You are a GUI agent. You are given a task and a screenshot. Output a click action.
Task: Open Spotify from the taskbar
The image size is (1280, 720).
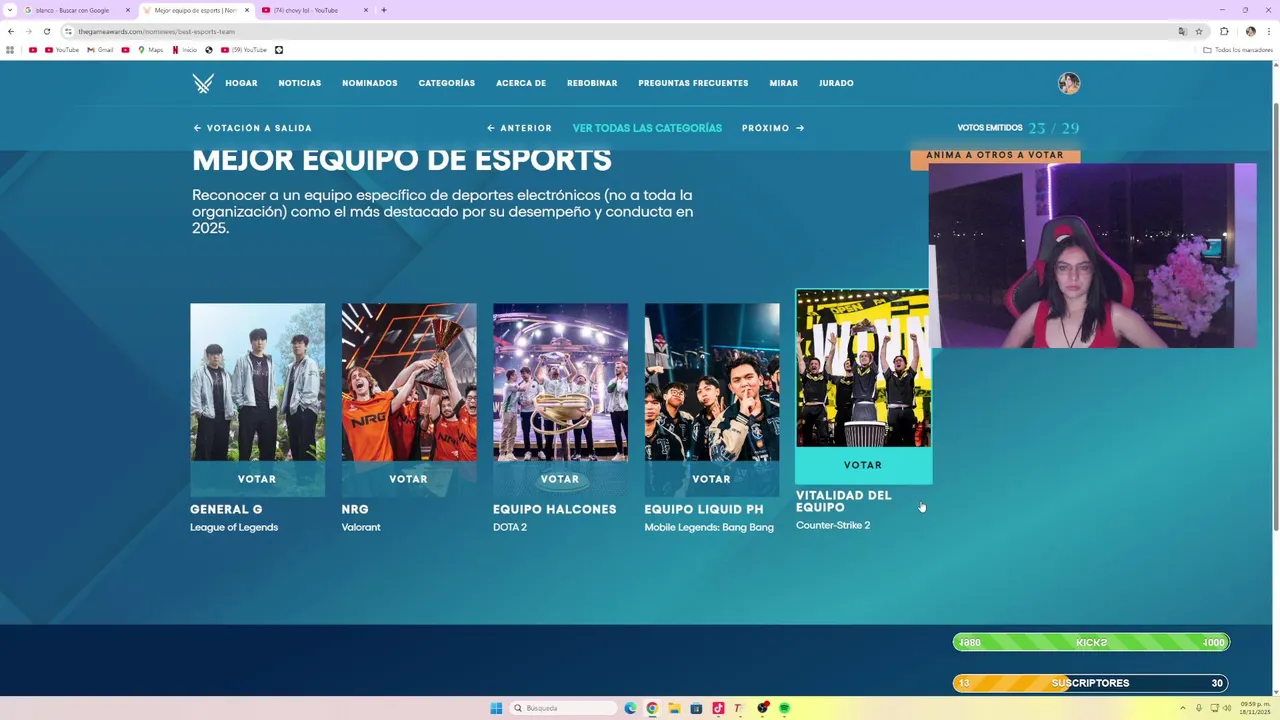pyautogui.click(x=784, y=708)
